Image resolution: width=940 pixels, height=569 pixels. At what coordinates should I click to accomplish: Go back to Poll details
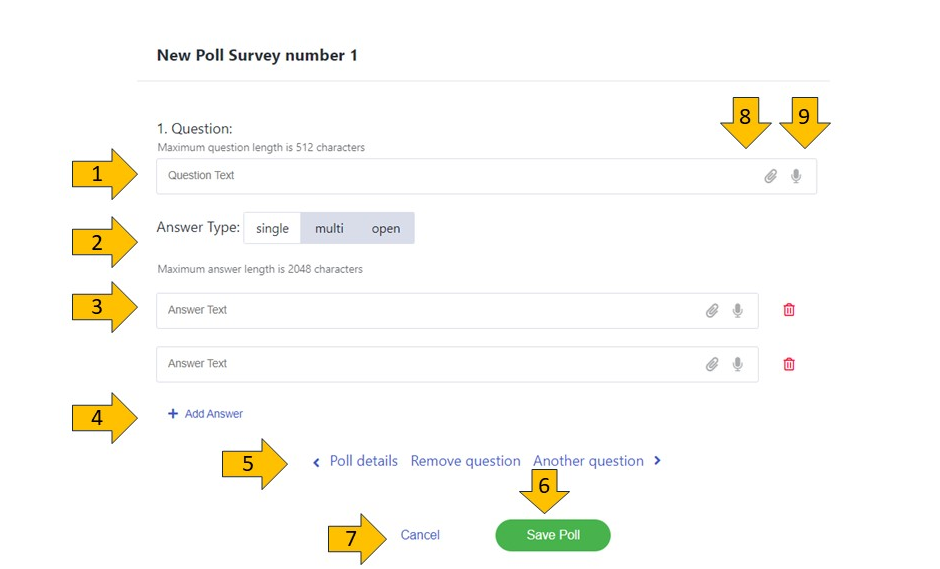(363, 461)
